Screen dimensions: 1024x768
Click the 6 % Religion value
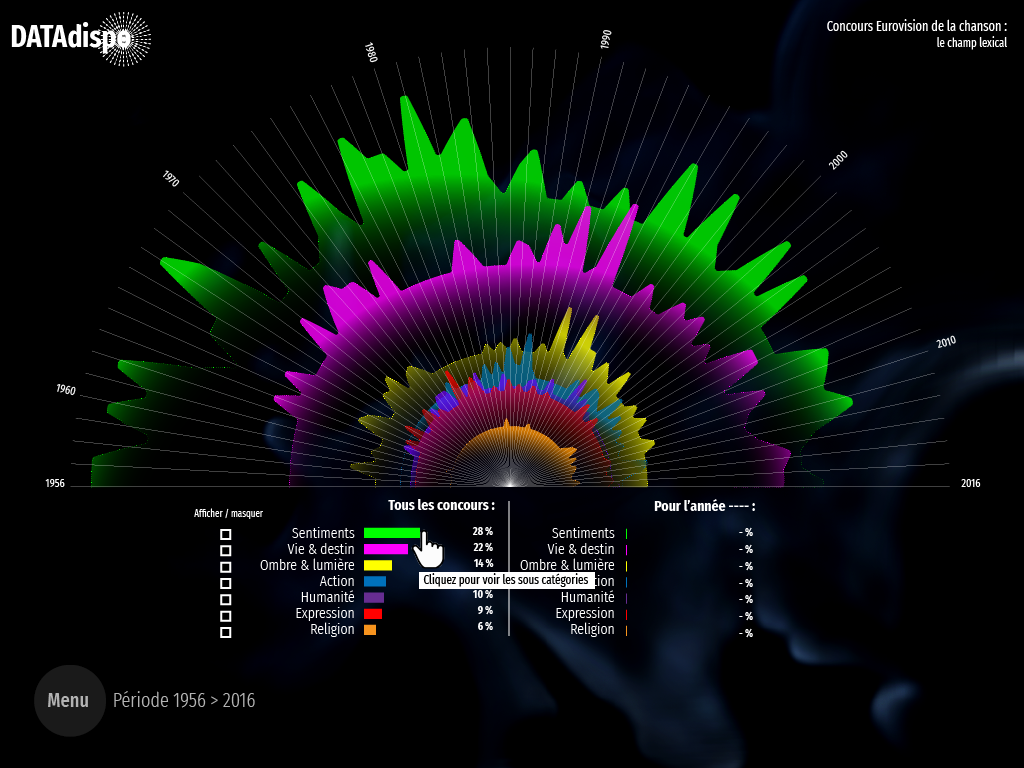[485, 626]
